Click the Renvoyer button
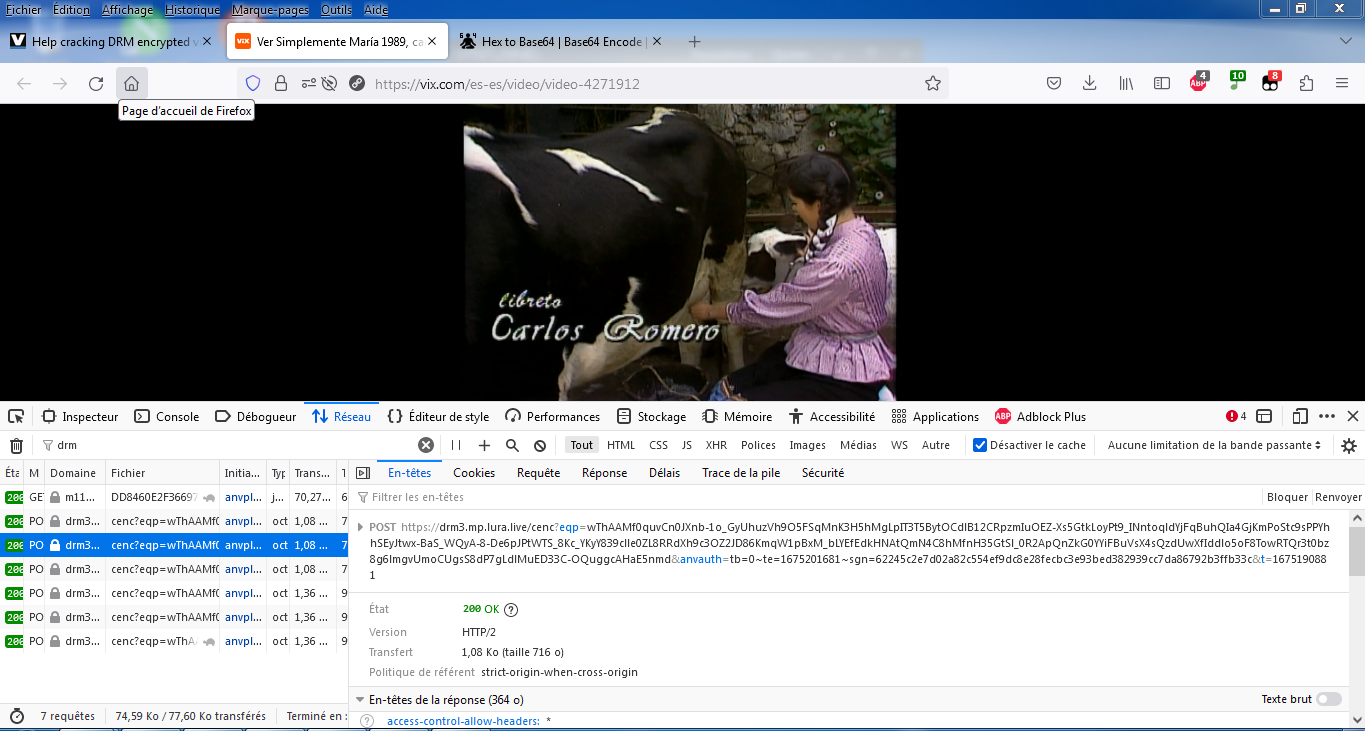The height and width of the screenshot is (731, 1365). click(x=1338, y=497)
